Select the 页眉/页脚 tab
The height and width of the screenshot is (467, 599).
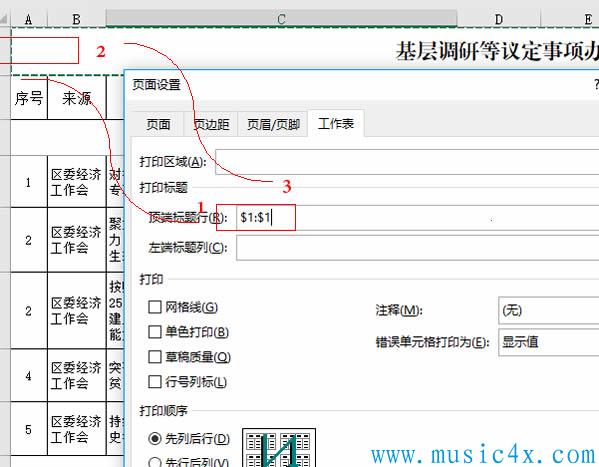[273, 124]
